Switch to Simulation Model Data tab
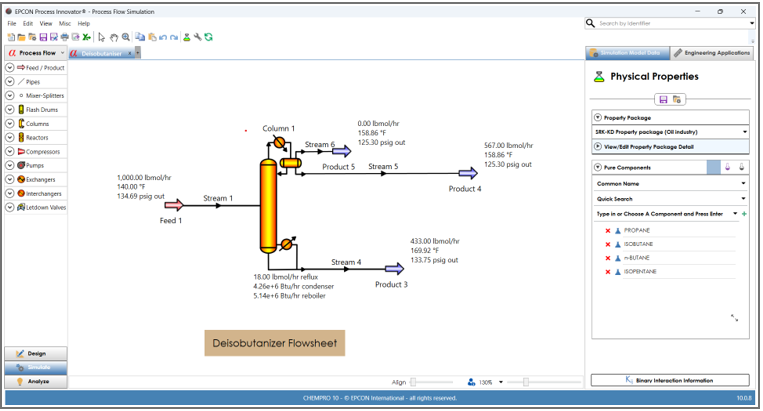This screenshot has height=411, width=763. click(x=627, y=53)
